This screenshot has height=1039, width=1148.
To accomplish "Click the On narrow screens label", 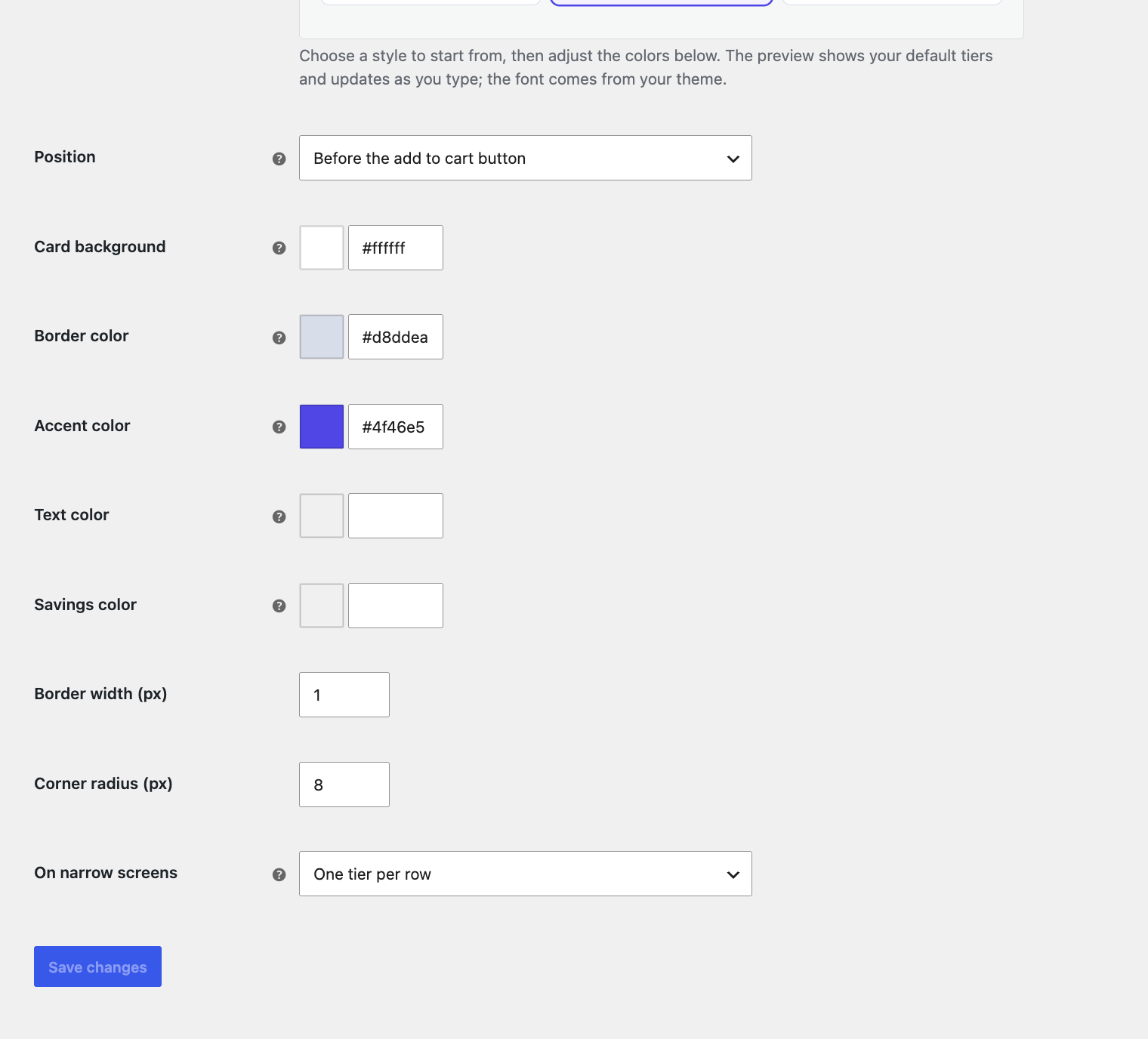I will [x=105, y=873].
